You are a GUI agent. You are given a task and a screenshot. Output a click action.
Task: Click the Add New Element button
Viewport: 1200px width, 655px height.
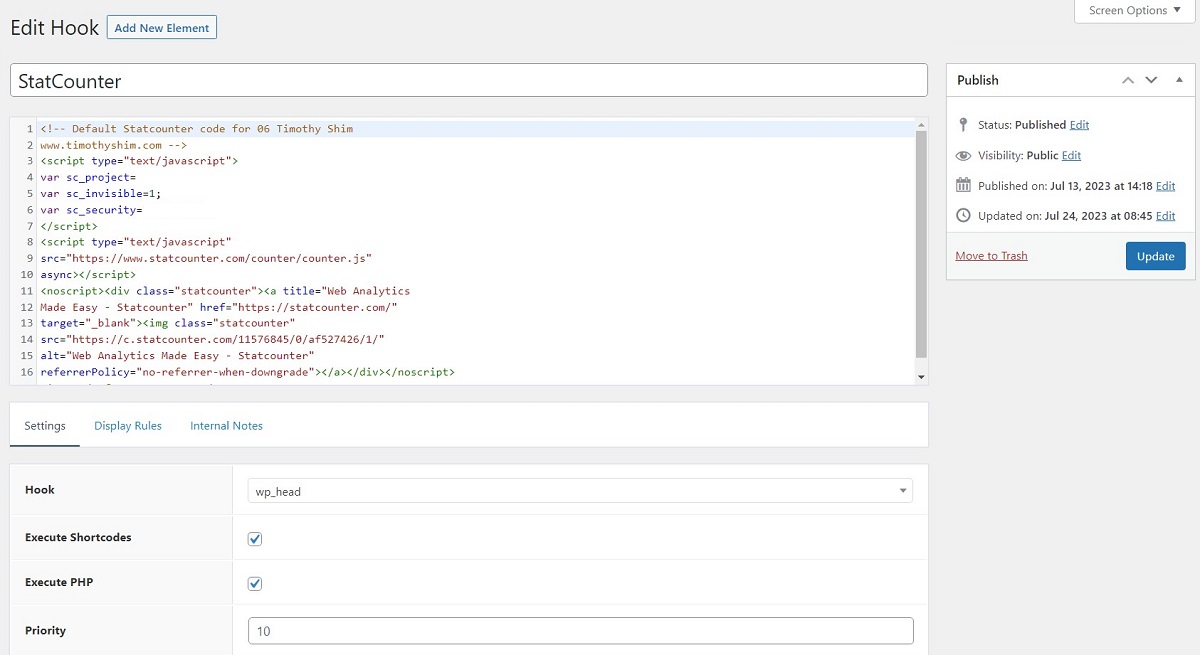click(162, 28)
